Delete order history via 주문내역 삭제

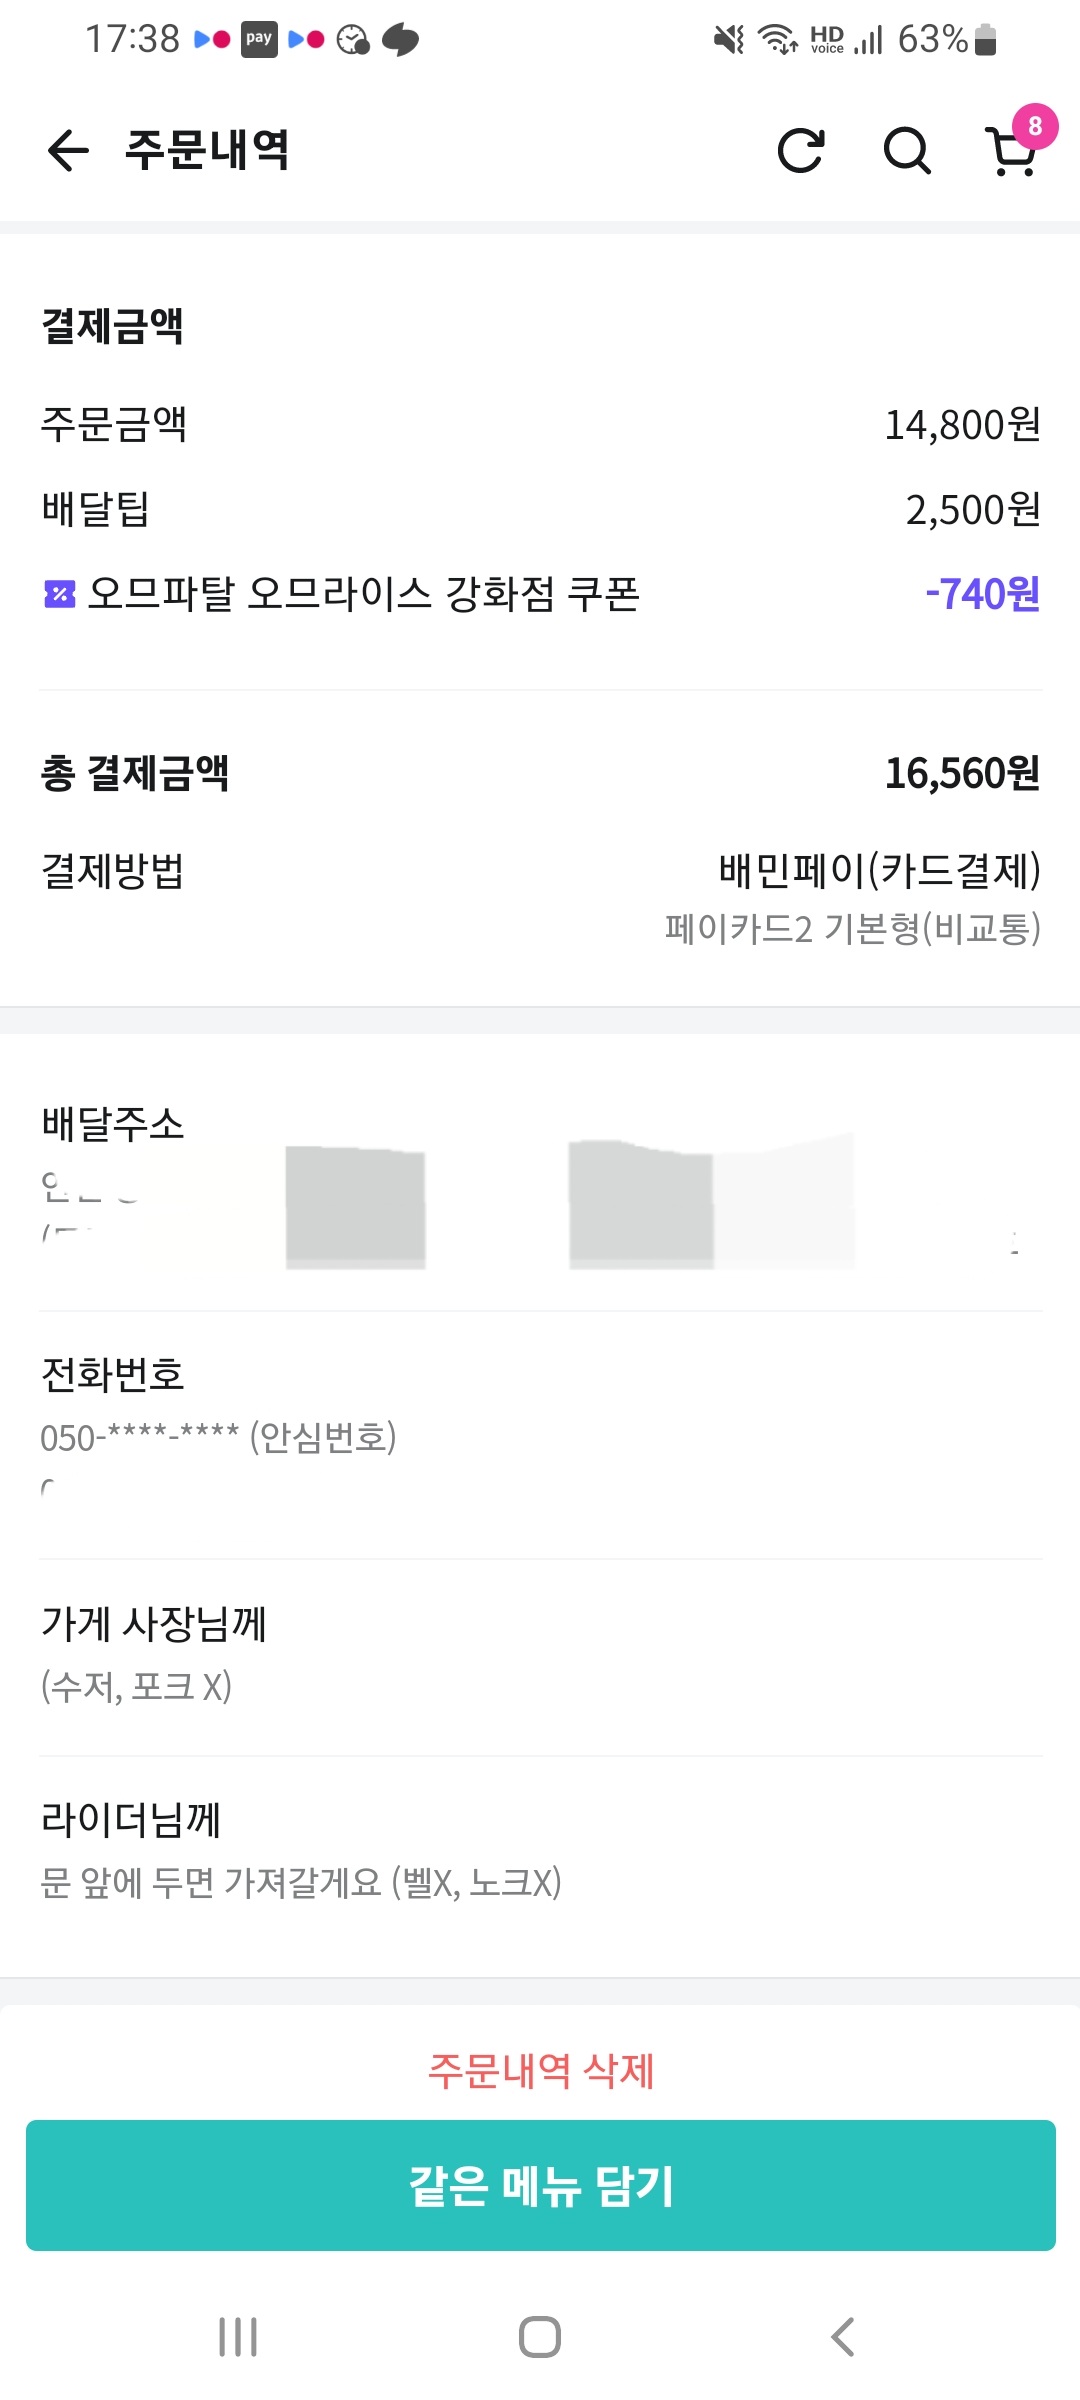pos(541,2070)
